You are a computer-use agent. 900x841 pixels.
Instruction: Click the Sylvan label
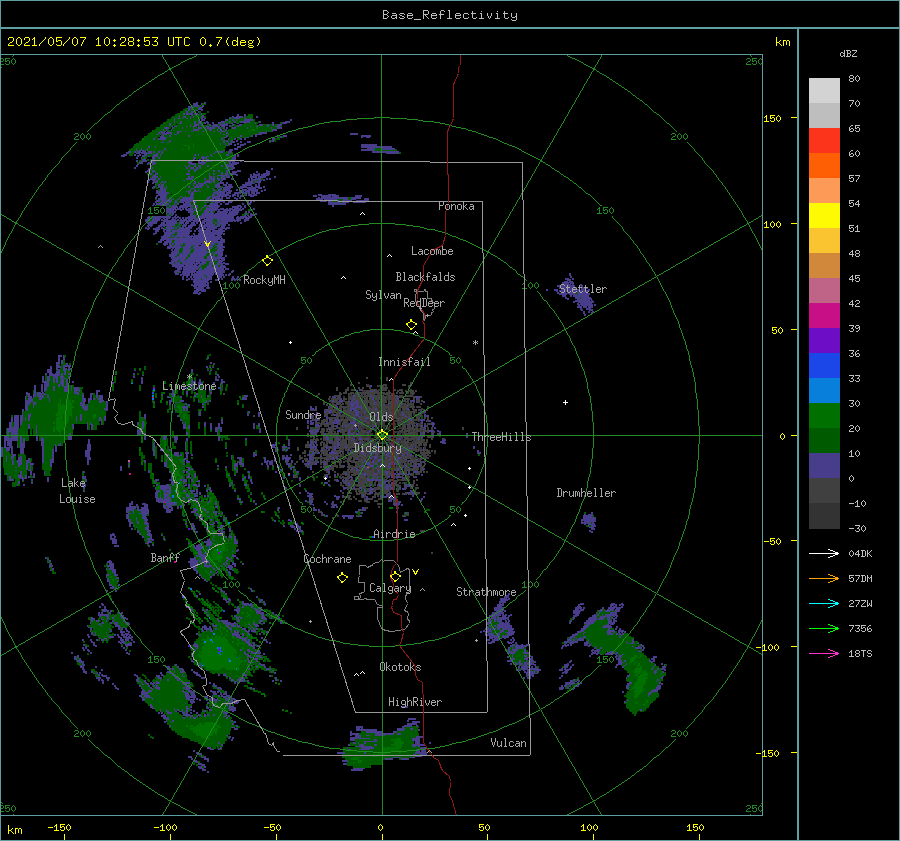(x=383, y=295)
